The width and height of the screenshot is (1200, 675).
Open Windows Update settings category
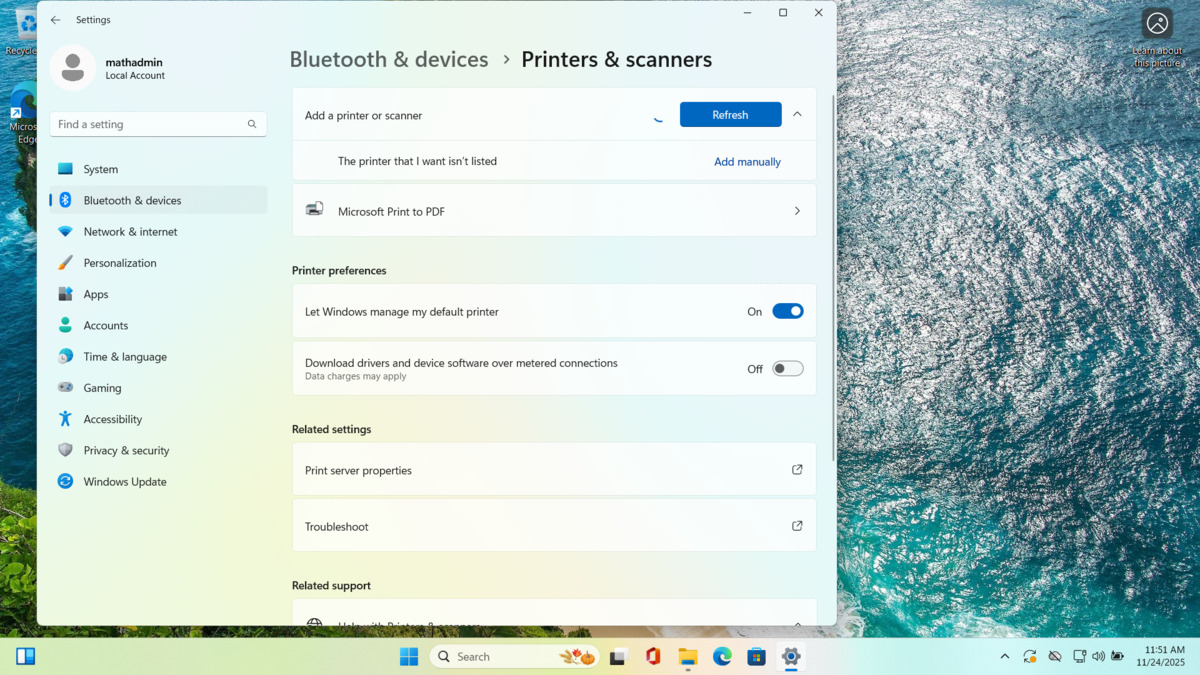(125, 482)
